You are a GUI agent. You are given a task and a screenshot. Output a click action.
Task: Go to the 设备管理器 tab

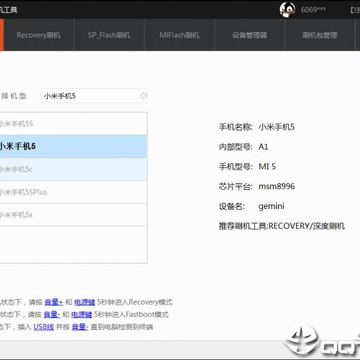point(250,35)
